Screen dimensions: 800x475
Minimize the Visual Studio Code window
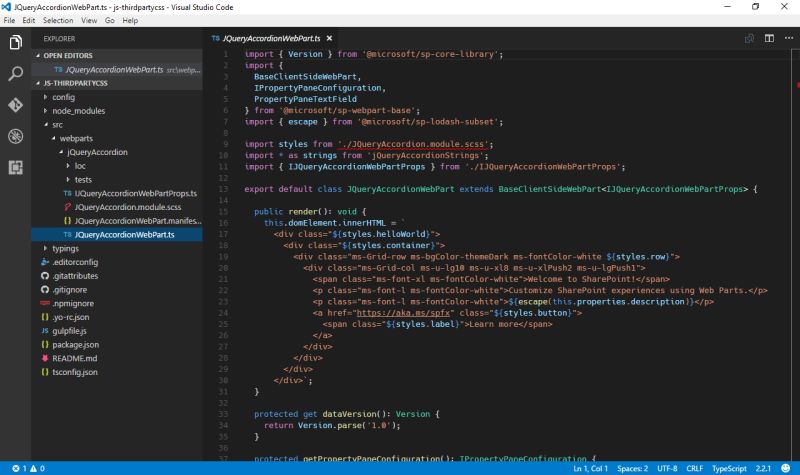(x=728, y=7)
